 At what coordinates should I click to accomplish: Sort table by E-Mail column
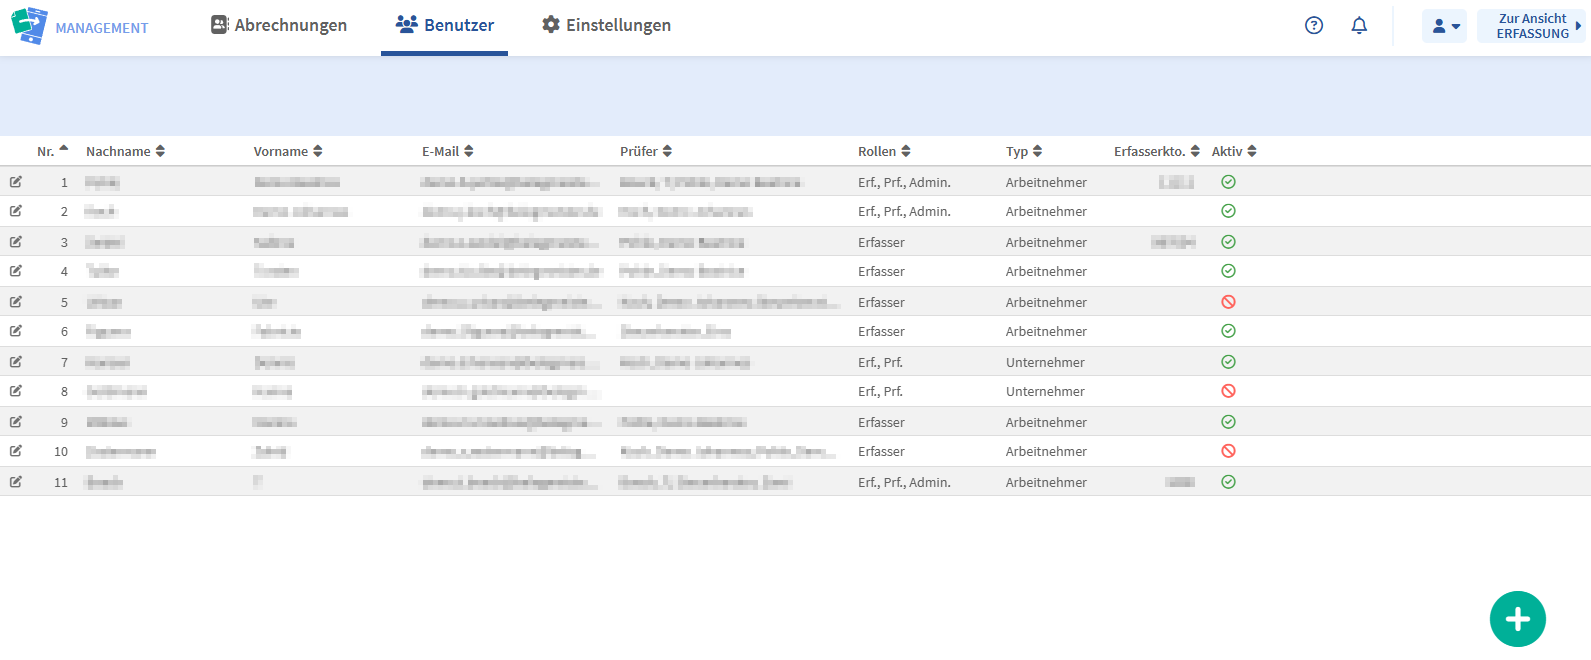(x=447, y=151)
